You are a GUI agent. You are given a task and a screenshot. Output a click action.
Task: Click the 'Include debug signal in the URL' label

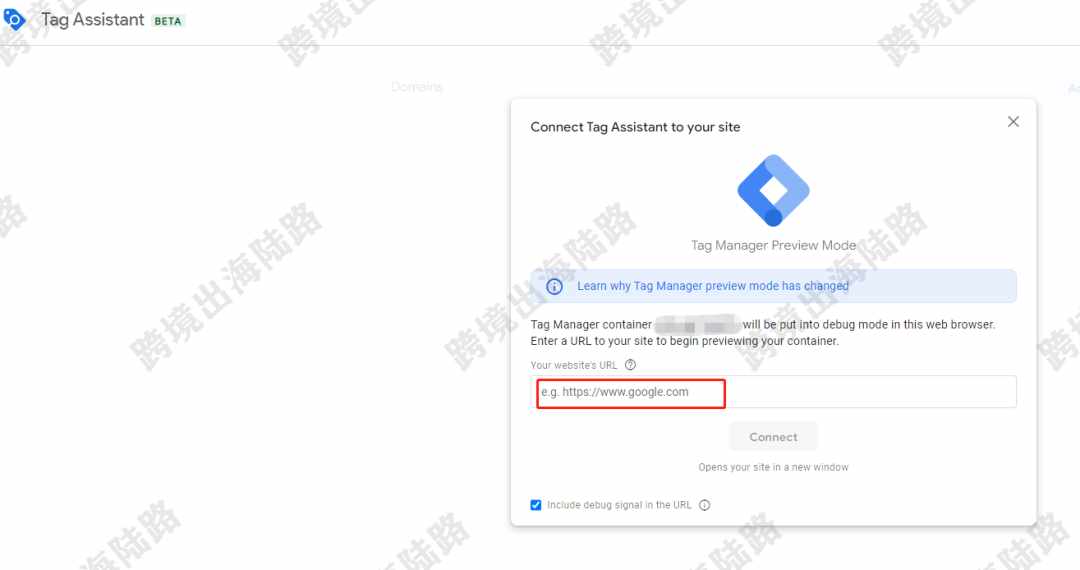click(x=619, y=505)
